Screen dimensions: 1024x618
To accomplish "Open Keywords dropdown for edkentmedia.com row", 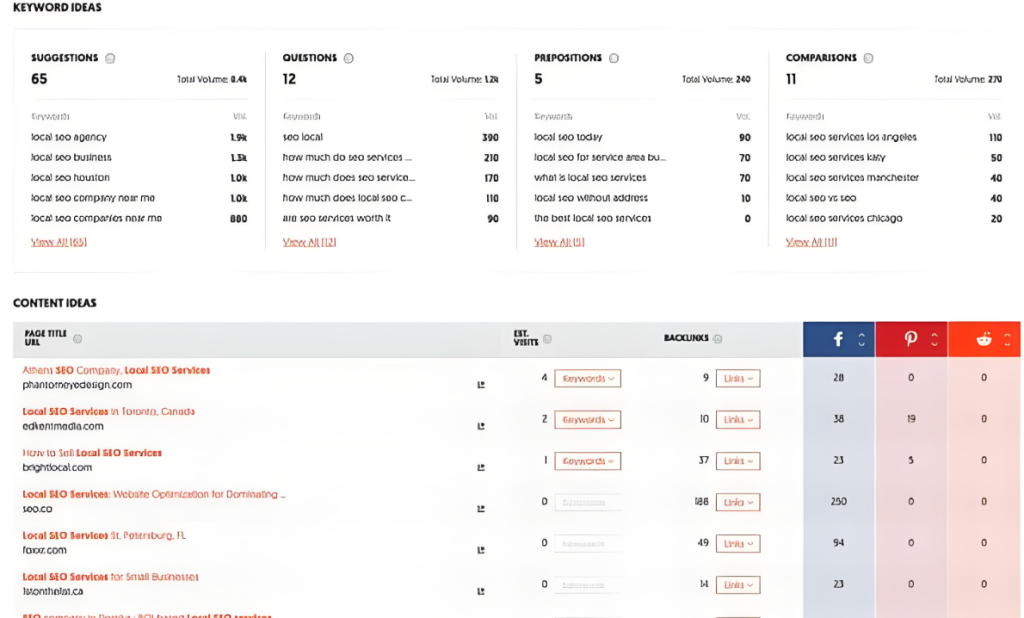I will click(587, 420).
